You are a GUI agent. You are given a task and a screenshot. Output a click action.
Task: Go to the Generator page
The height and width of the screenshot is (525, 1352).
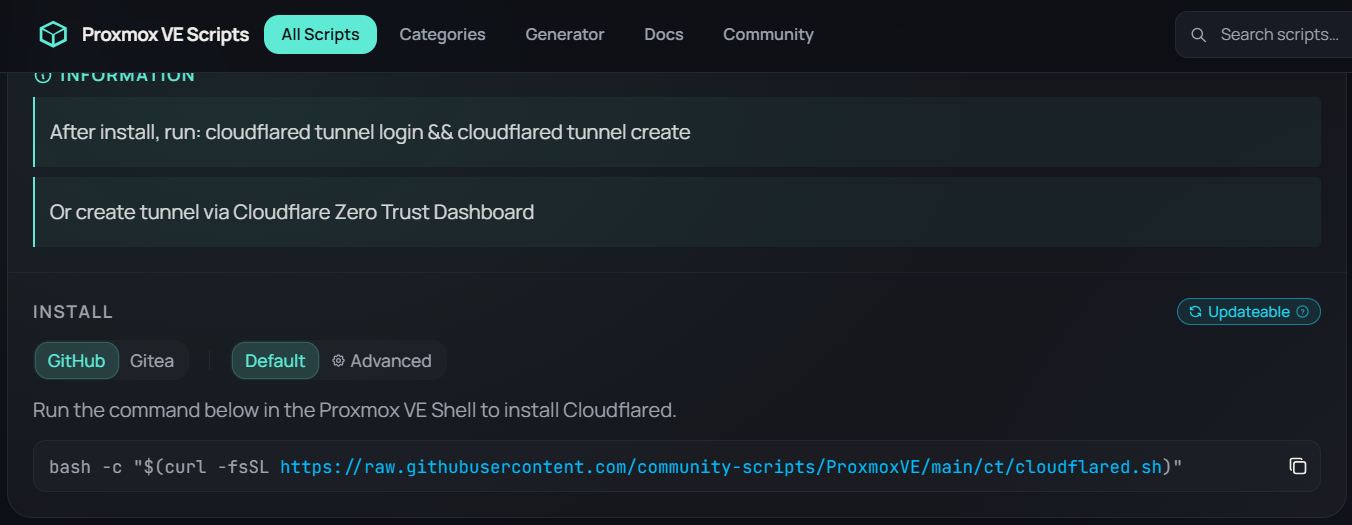point(565,34)
